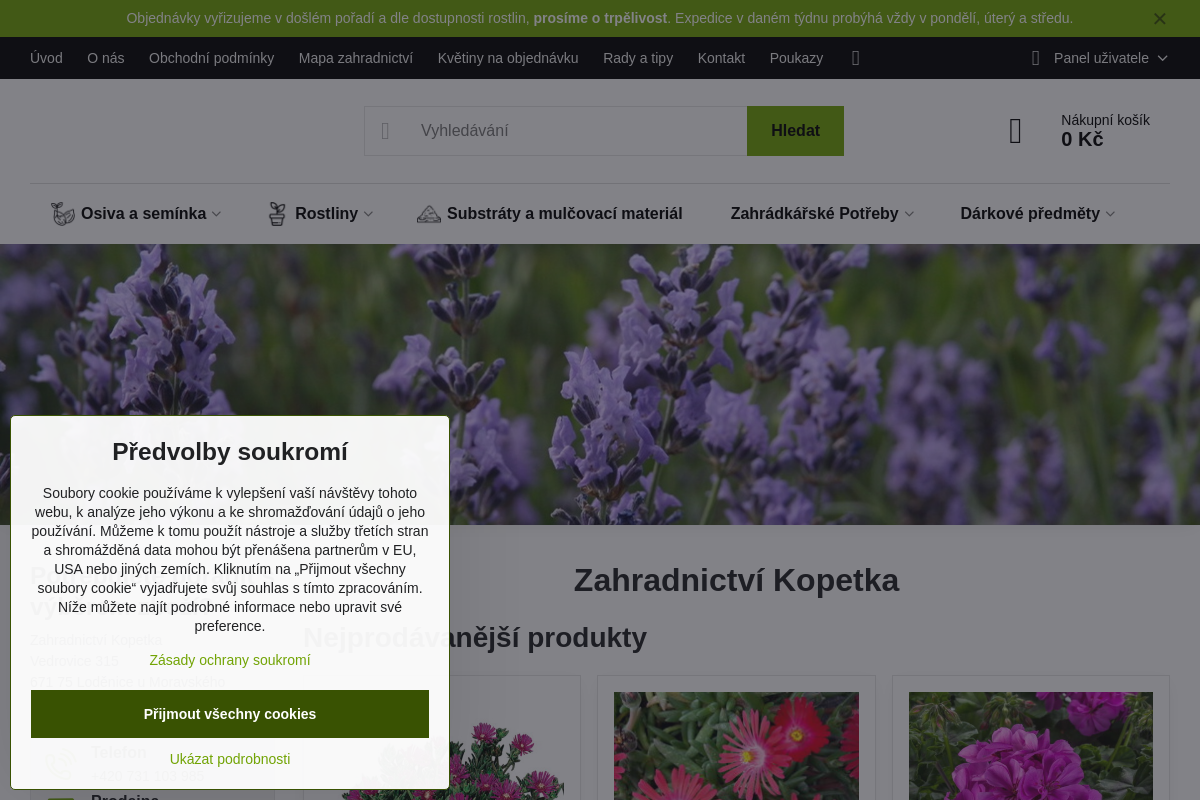The width and height of the screenshot is (1200, 800).
Task: Accept all cookies with Přijmout všechny cookies
Action: [x=230, y=714]
